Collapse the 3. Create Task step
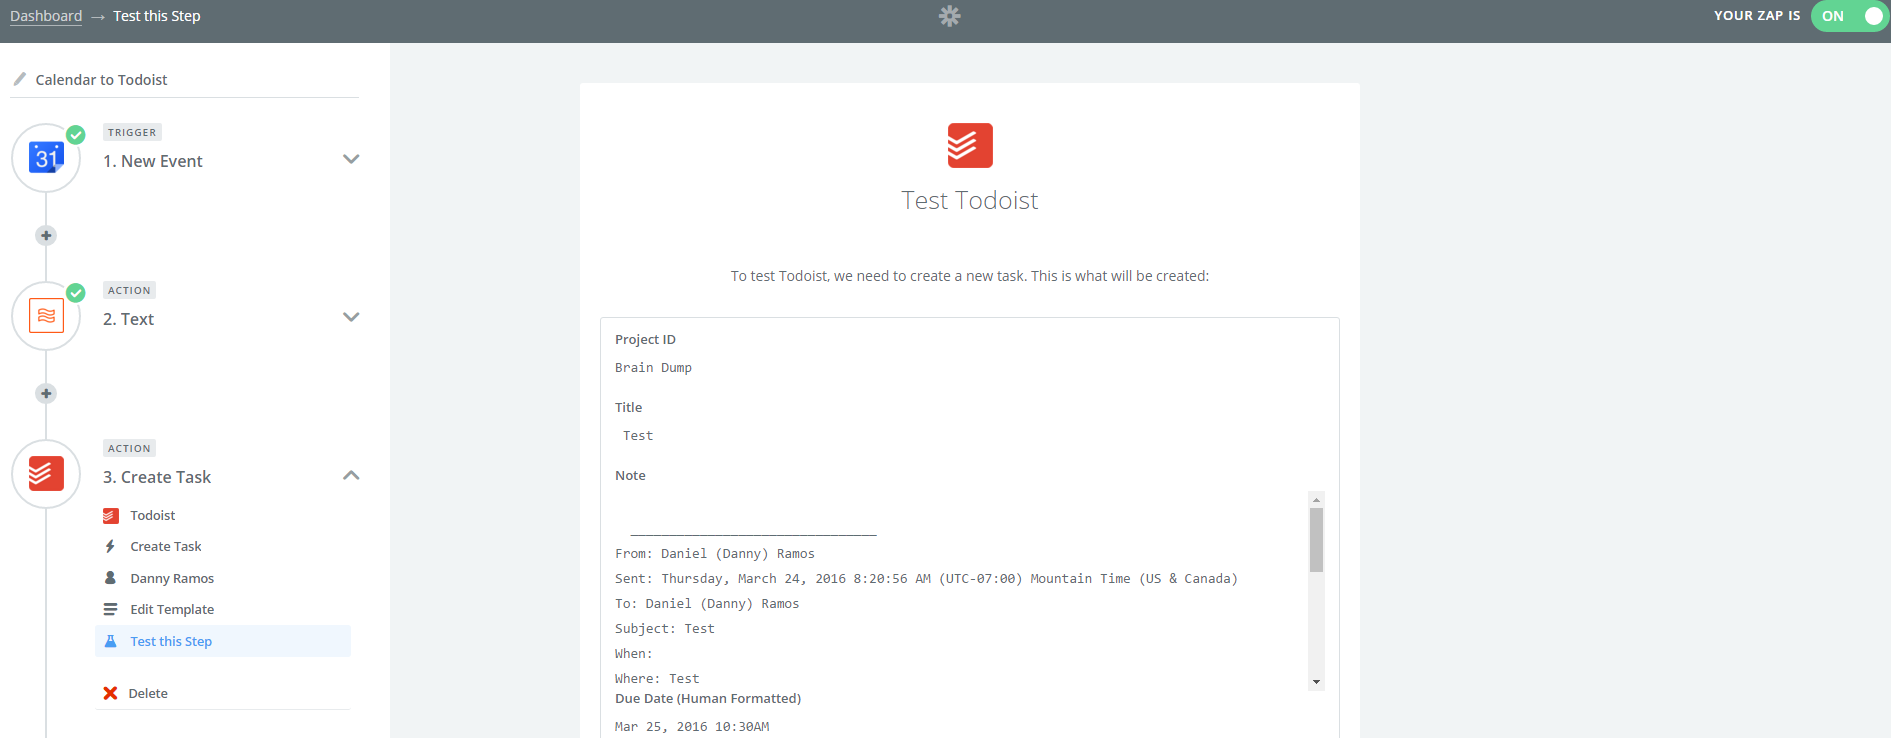 tap(351, 475)
